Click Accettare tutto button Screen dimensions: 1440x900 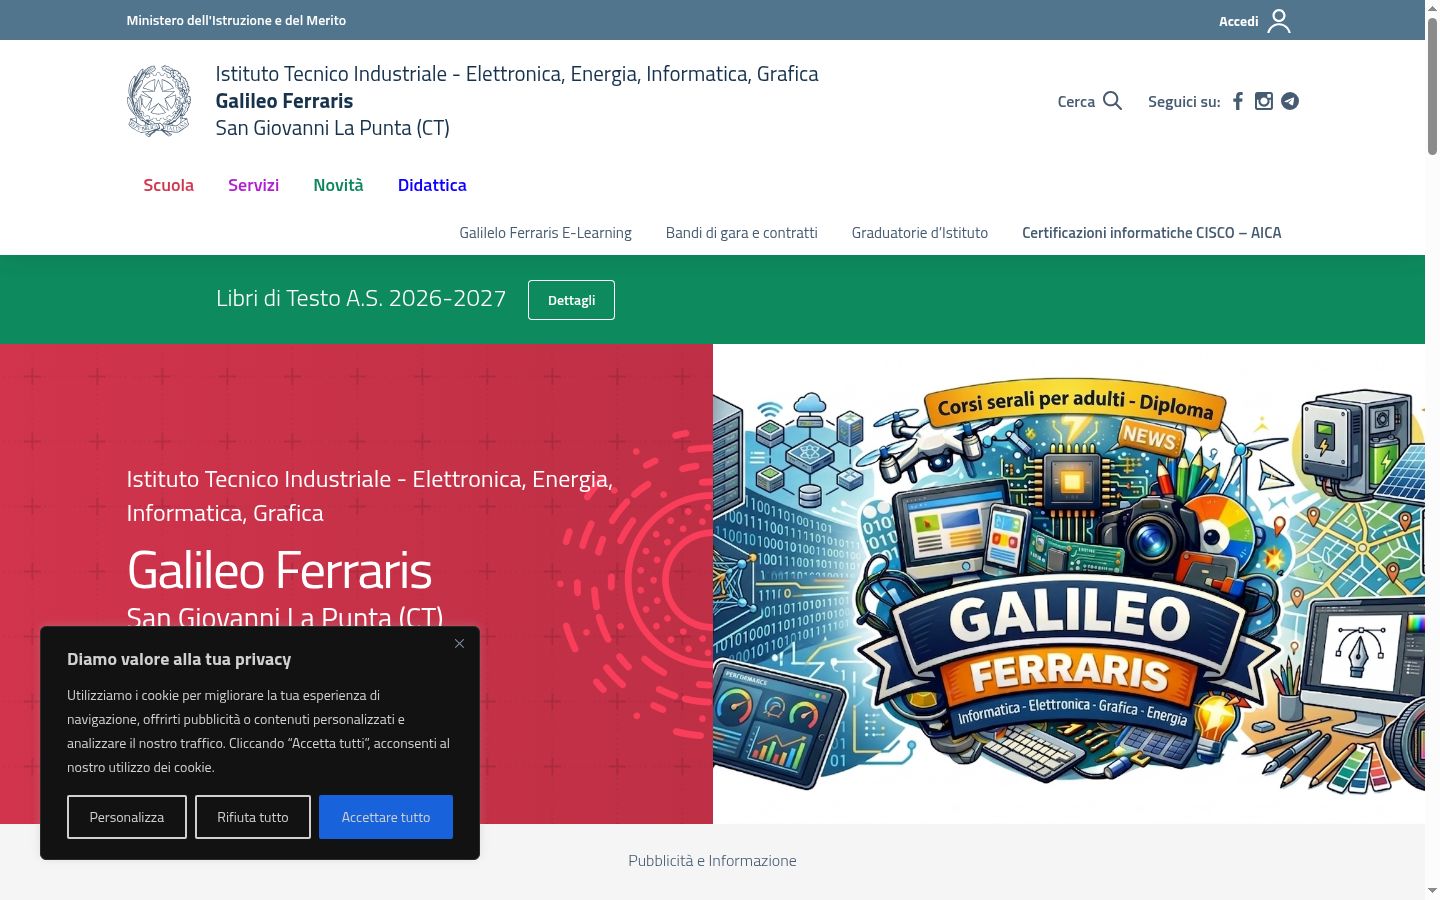coord(386,817)
